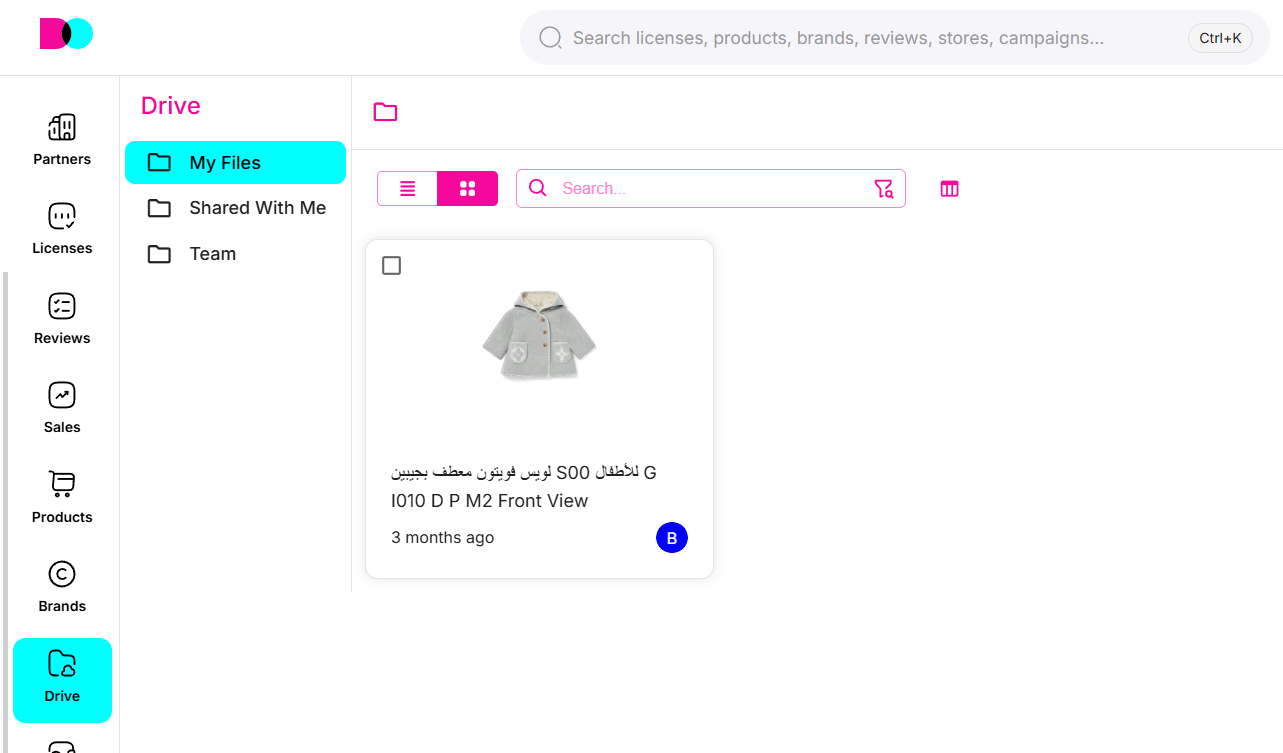Focus the global search bar
Image resolution: width=1283 pixels, height=753 pixels.
pos(895,38)
